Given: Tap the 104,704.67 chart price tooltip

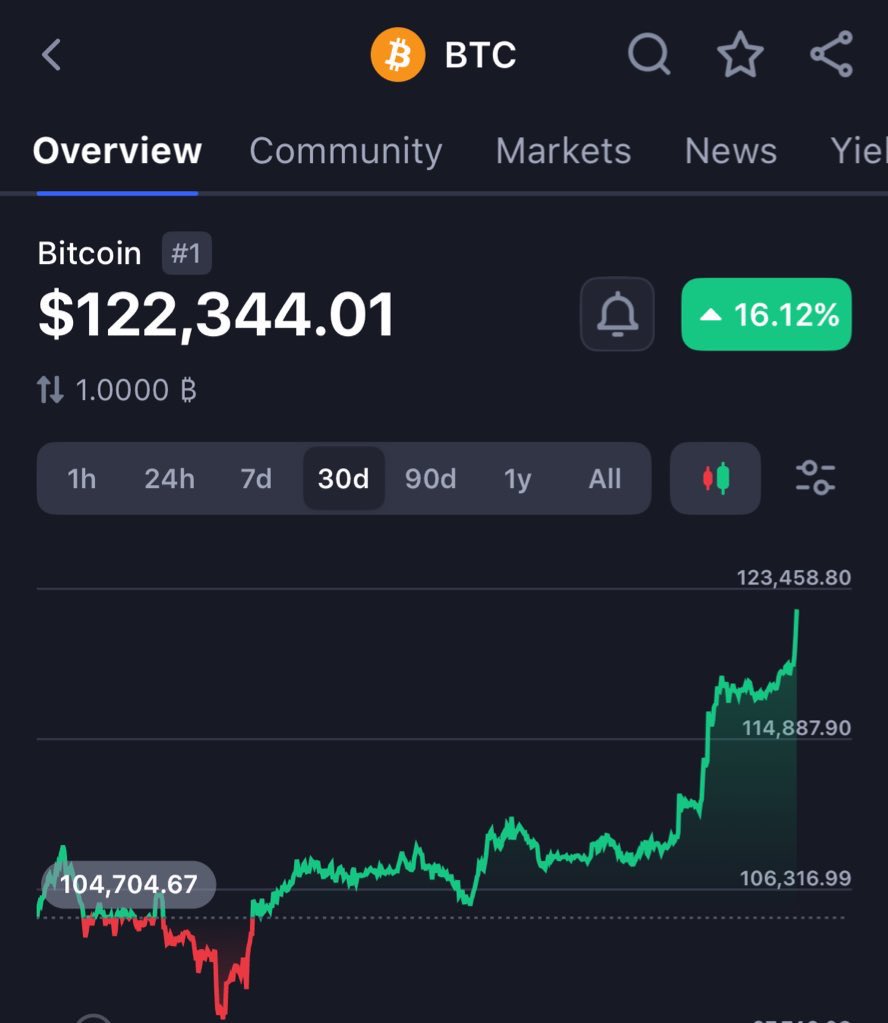Looking at the screenshot, I should [129, 885].
